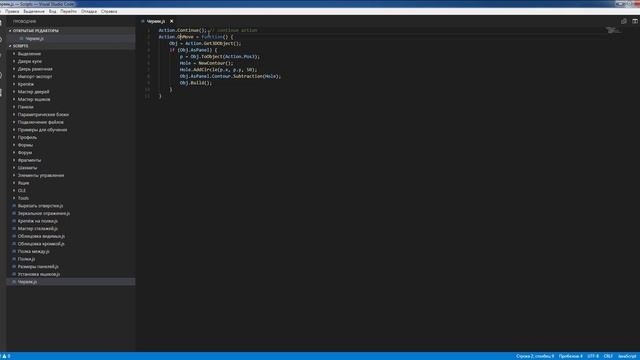This screenshot has height=360, width=640.
Task: Close the Червяк.js editor tab
Action: coord(171,21)
